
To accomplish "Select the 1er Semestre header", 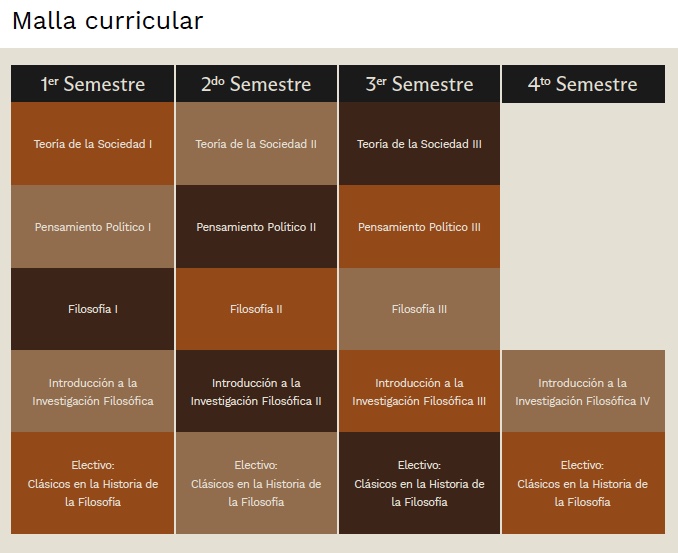I will tap(93, 84).
